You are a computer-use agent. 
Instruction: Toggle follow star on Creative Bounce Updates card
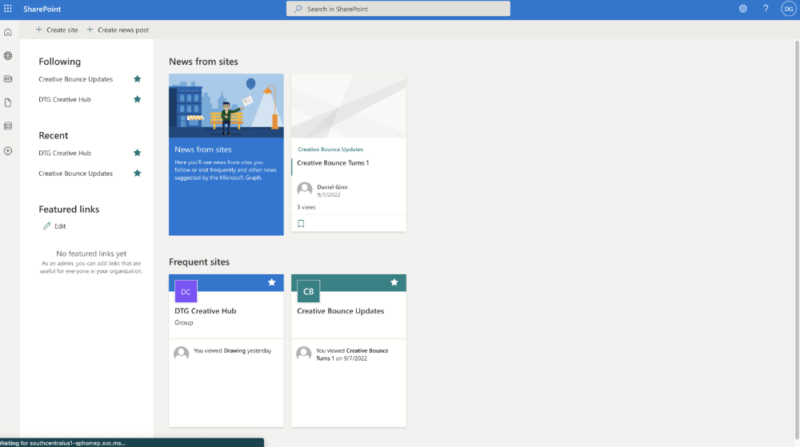pyautogui.click(x=394, y=282)
